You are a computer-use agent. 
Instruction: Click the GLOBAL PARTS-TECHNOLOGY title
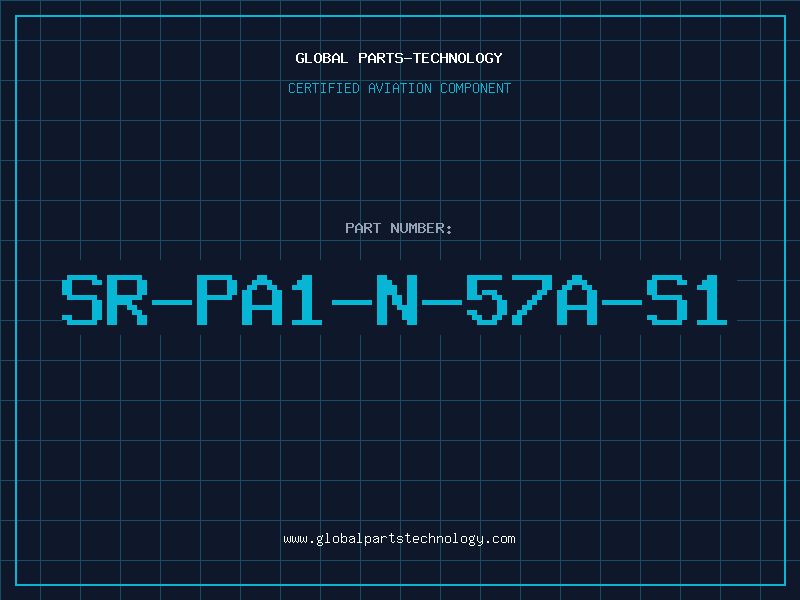(399, 58)
